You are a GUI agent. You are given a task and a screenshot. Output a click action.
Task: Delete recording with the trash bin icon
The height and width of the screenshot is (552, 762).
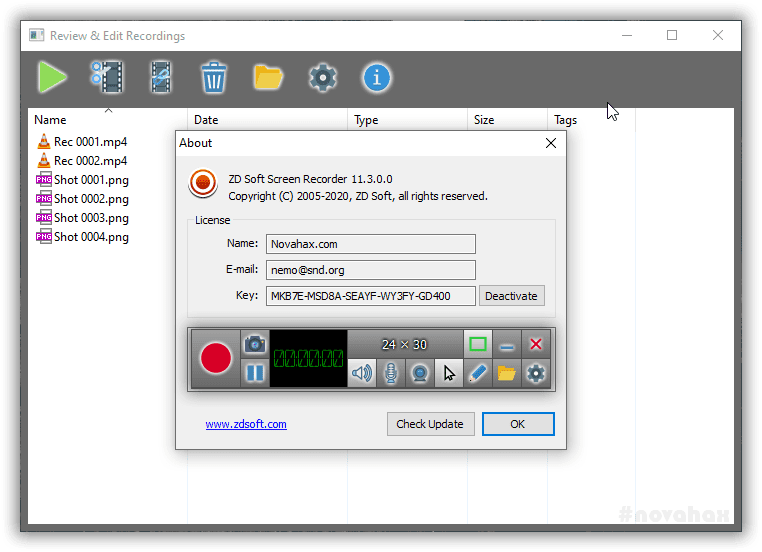[x=214, y=77]
